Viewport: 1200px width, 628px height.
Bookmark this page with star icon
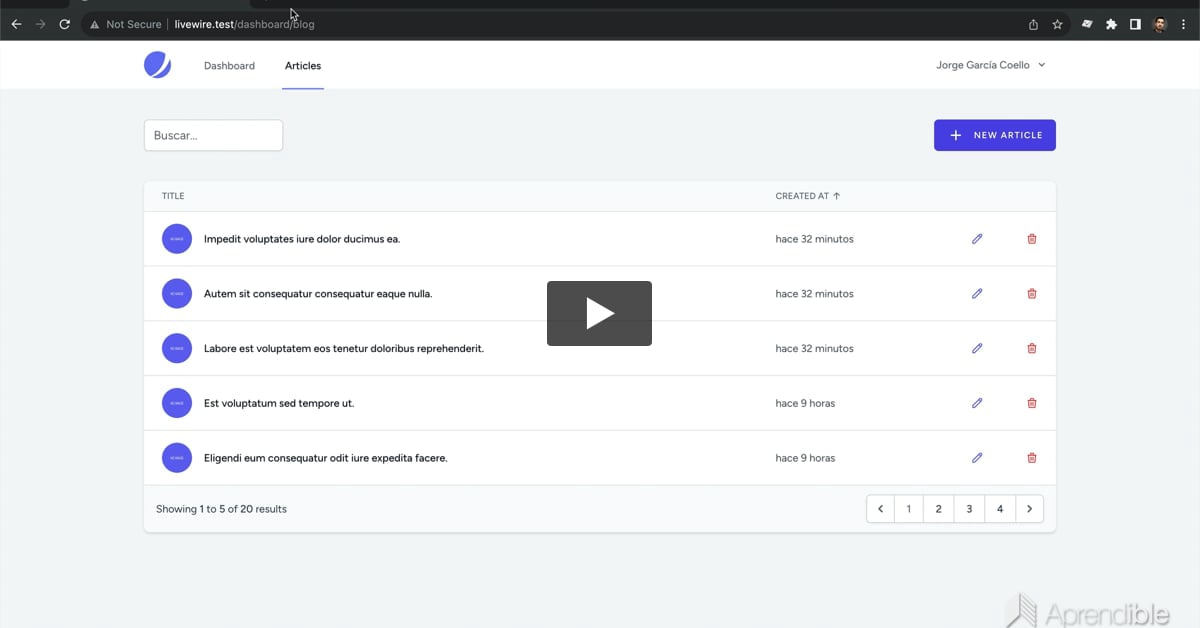[1057, 24]
